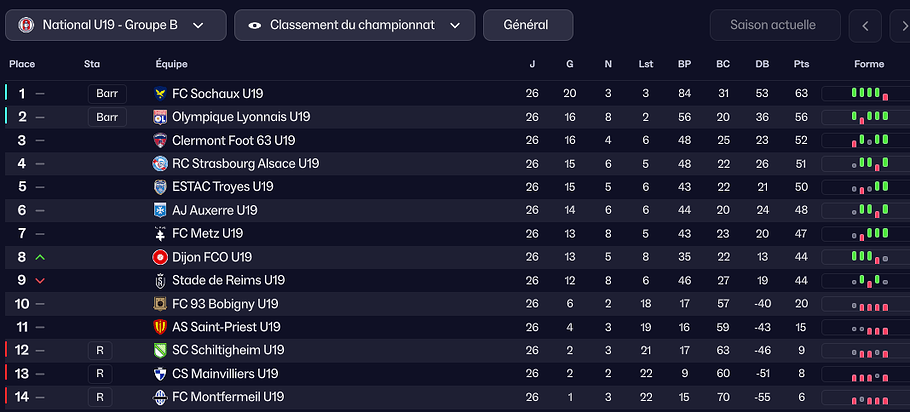Screen dimensions: 910x412
Task: Click the RC Strasbourg Alsace U19 crest
Action: (160, 164)
